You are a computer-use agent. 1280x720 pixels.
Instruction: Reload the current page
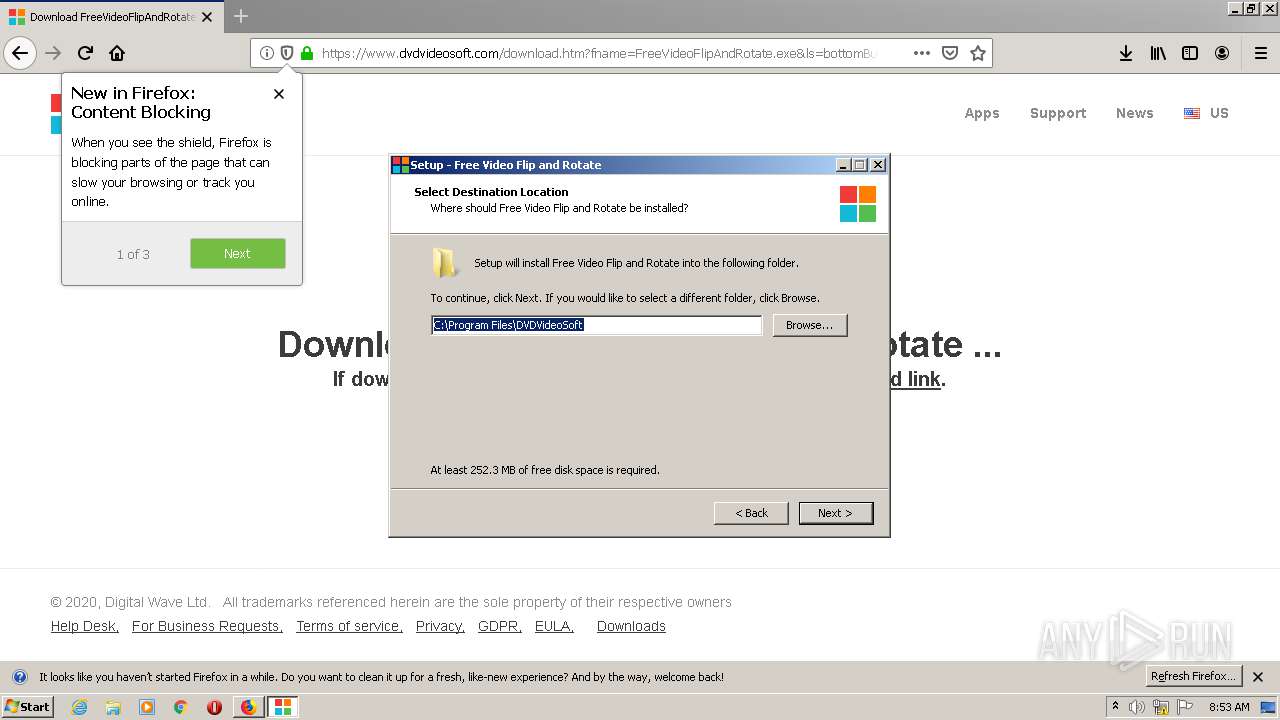pos(85,53)
